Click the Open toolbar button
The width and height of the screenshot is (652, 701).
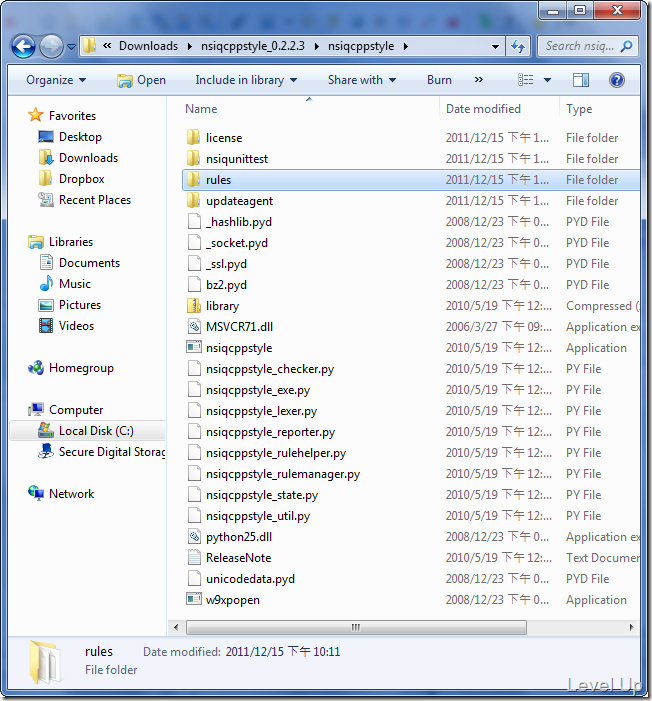click(141, 80)
